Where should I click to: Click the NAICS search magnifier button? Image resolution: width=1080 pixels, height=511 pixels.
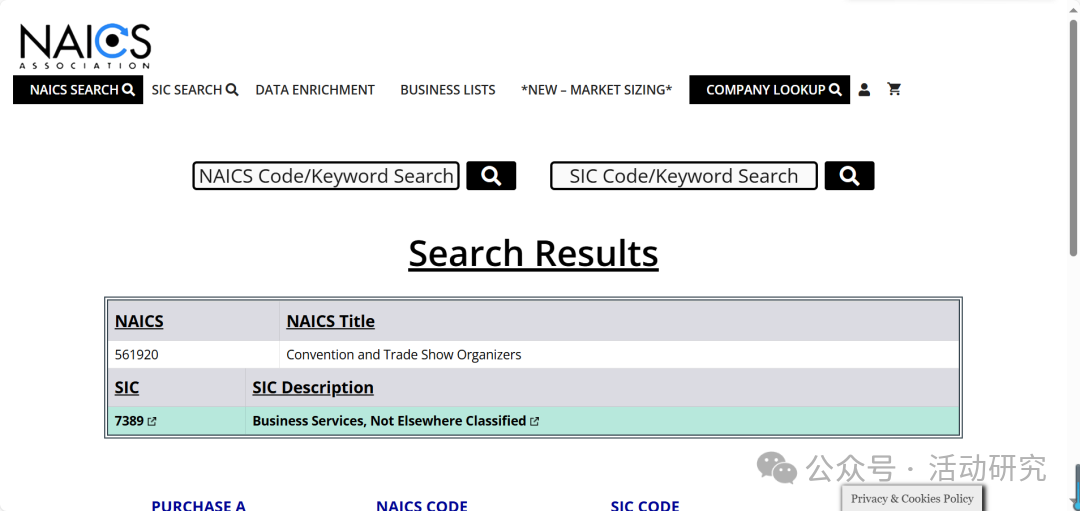(491, 176)
